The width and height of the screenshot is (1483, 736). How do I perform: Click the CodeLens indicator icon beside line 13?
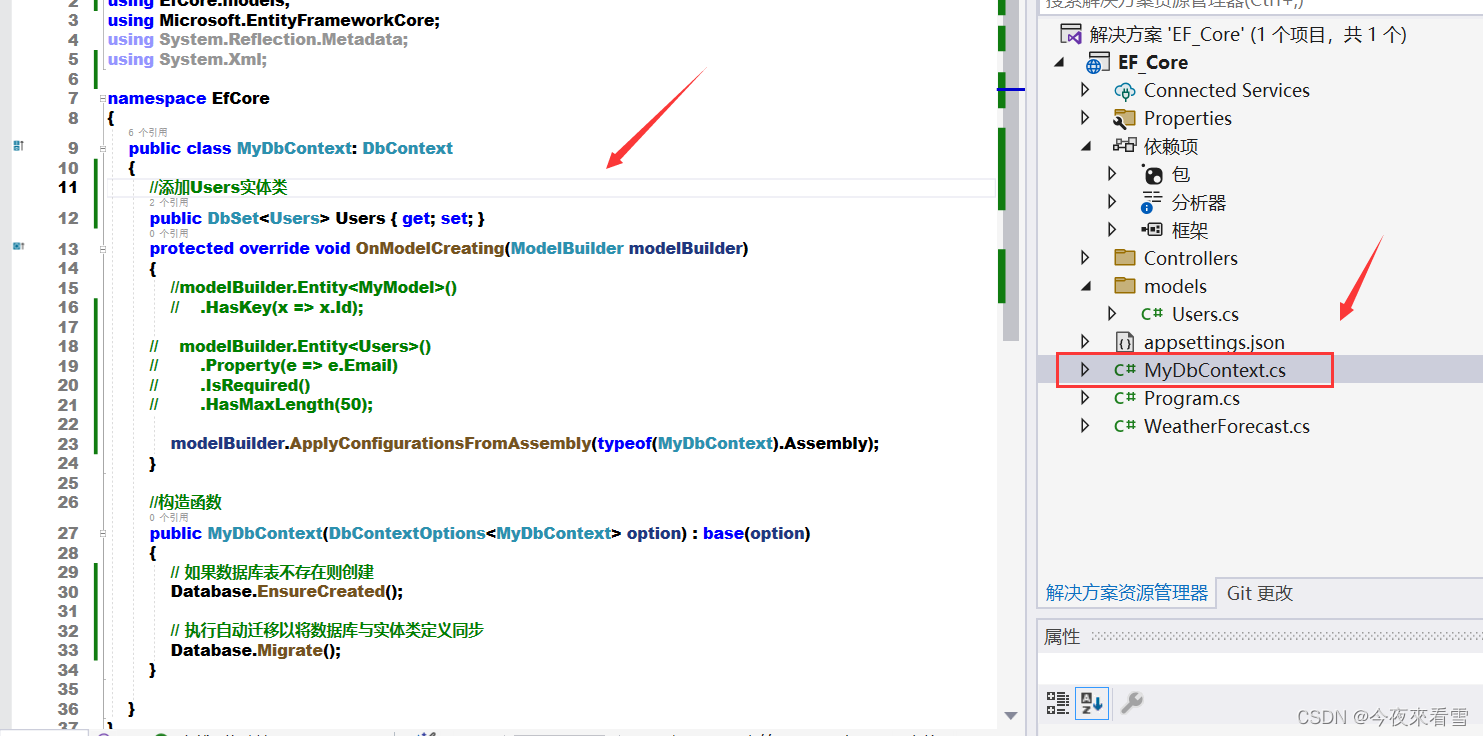[x=18, y=247]
